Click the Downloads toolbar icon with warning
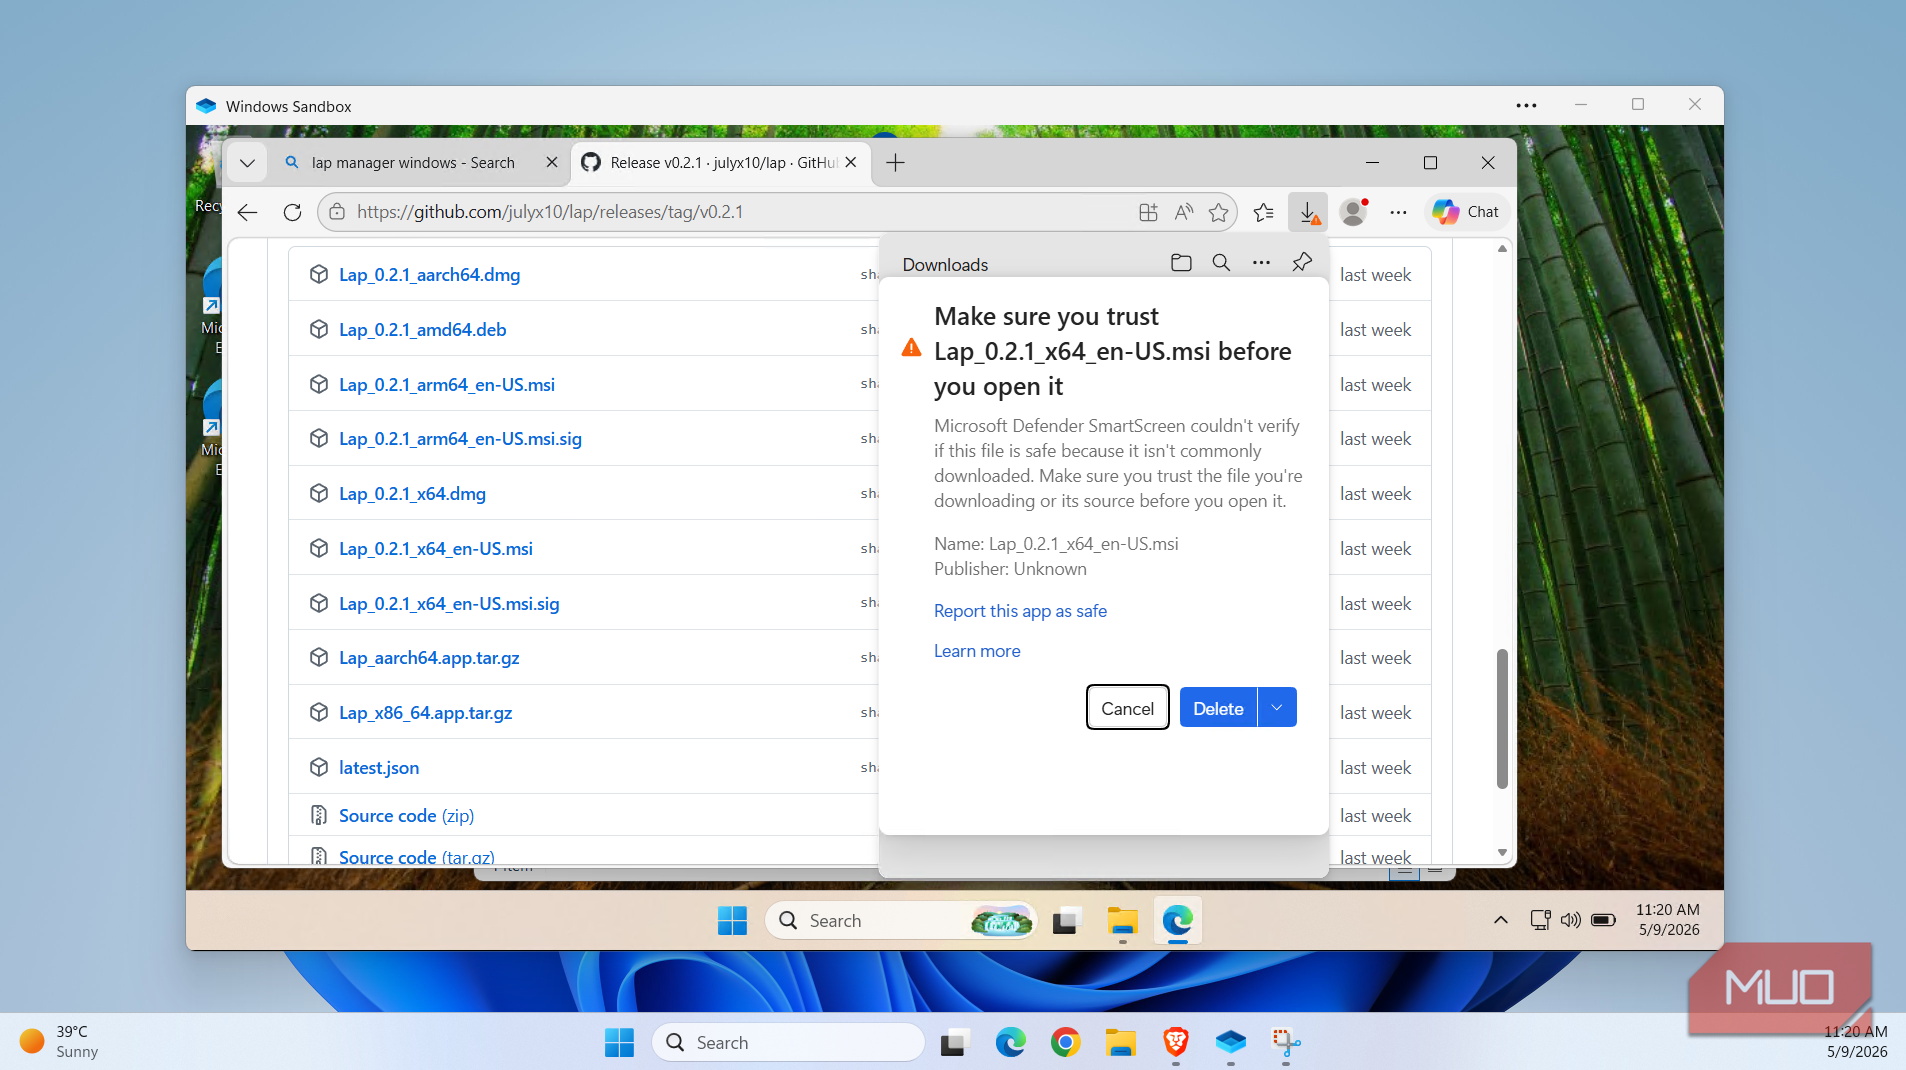Screen dimensions: 1906x1070 tap(1308, 212)
